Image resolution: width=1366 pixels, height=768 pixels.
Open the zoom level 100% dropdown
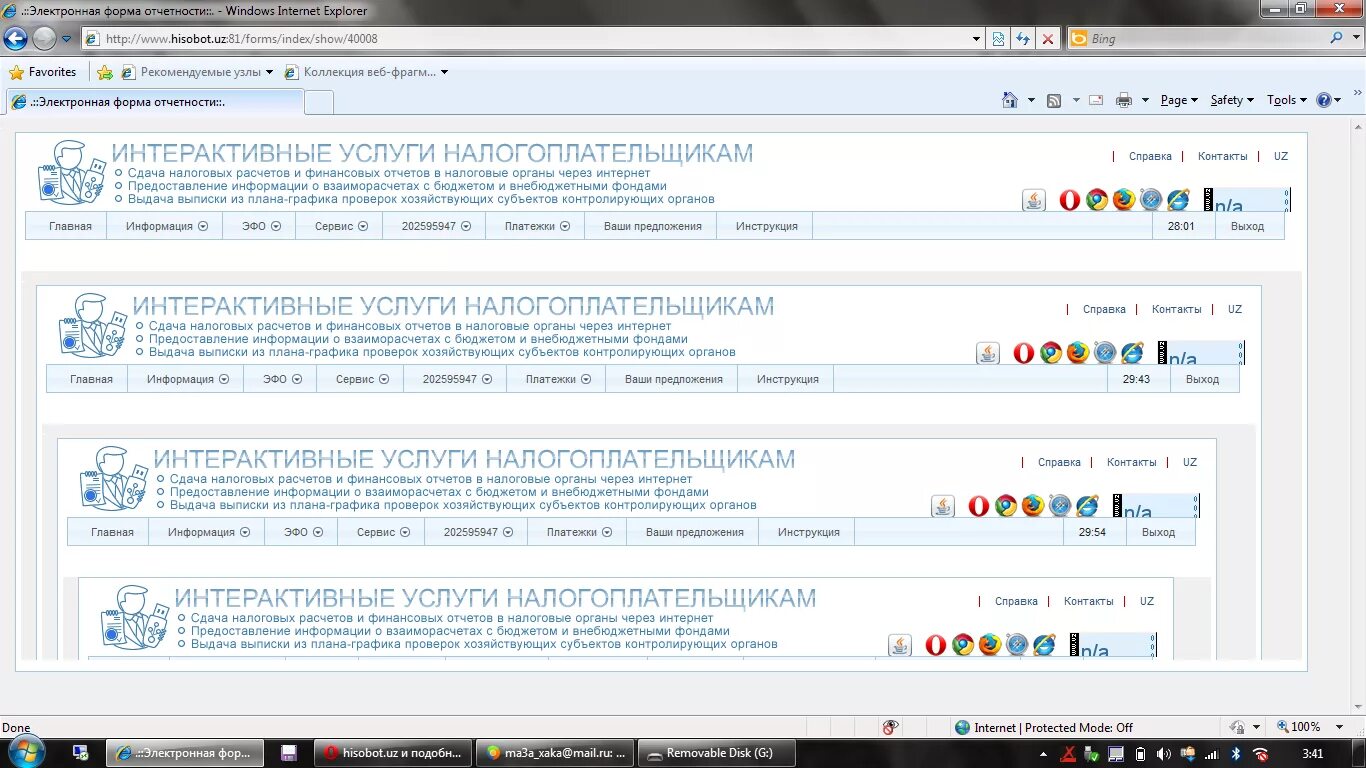tap(1340, 727)
